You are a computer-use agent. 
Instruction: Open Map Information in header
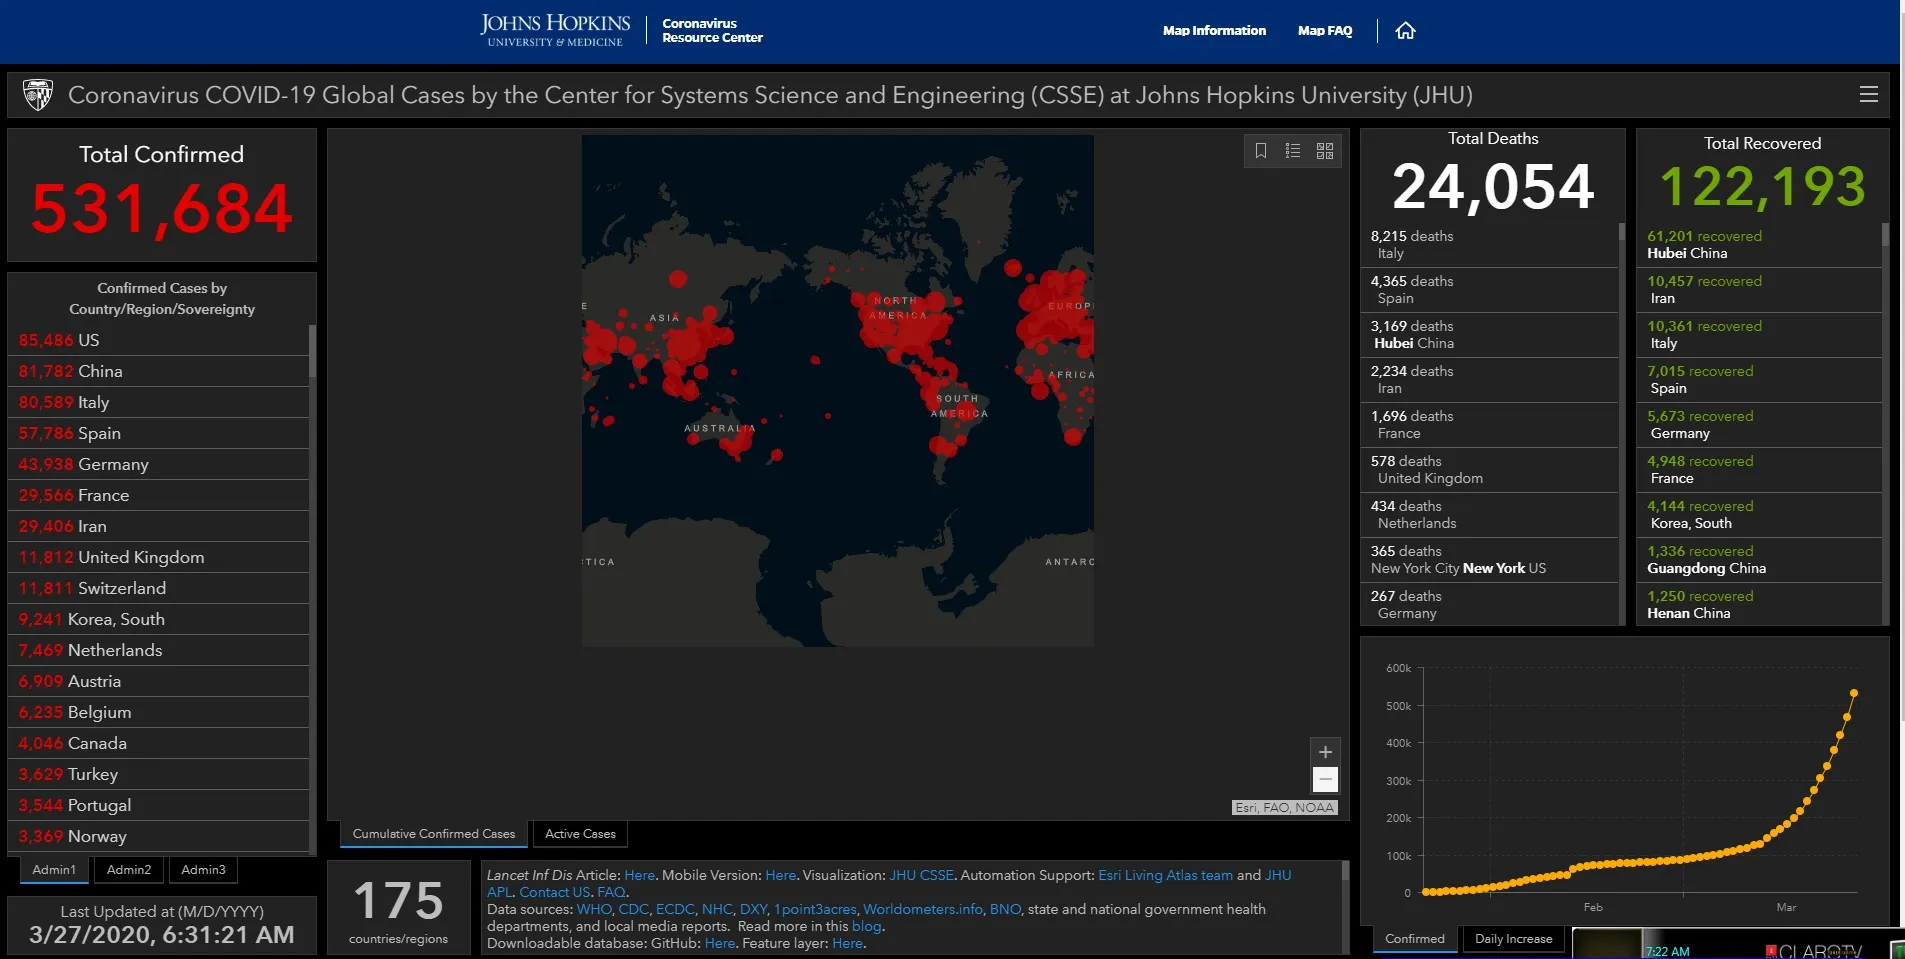1214,31
